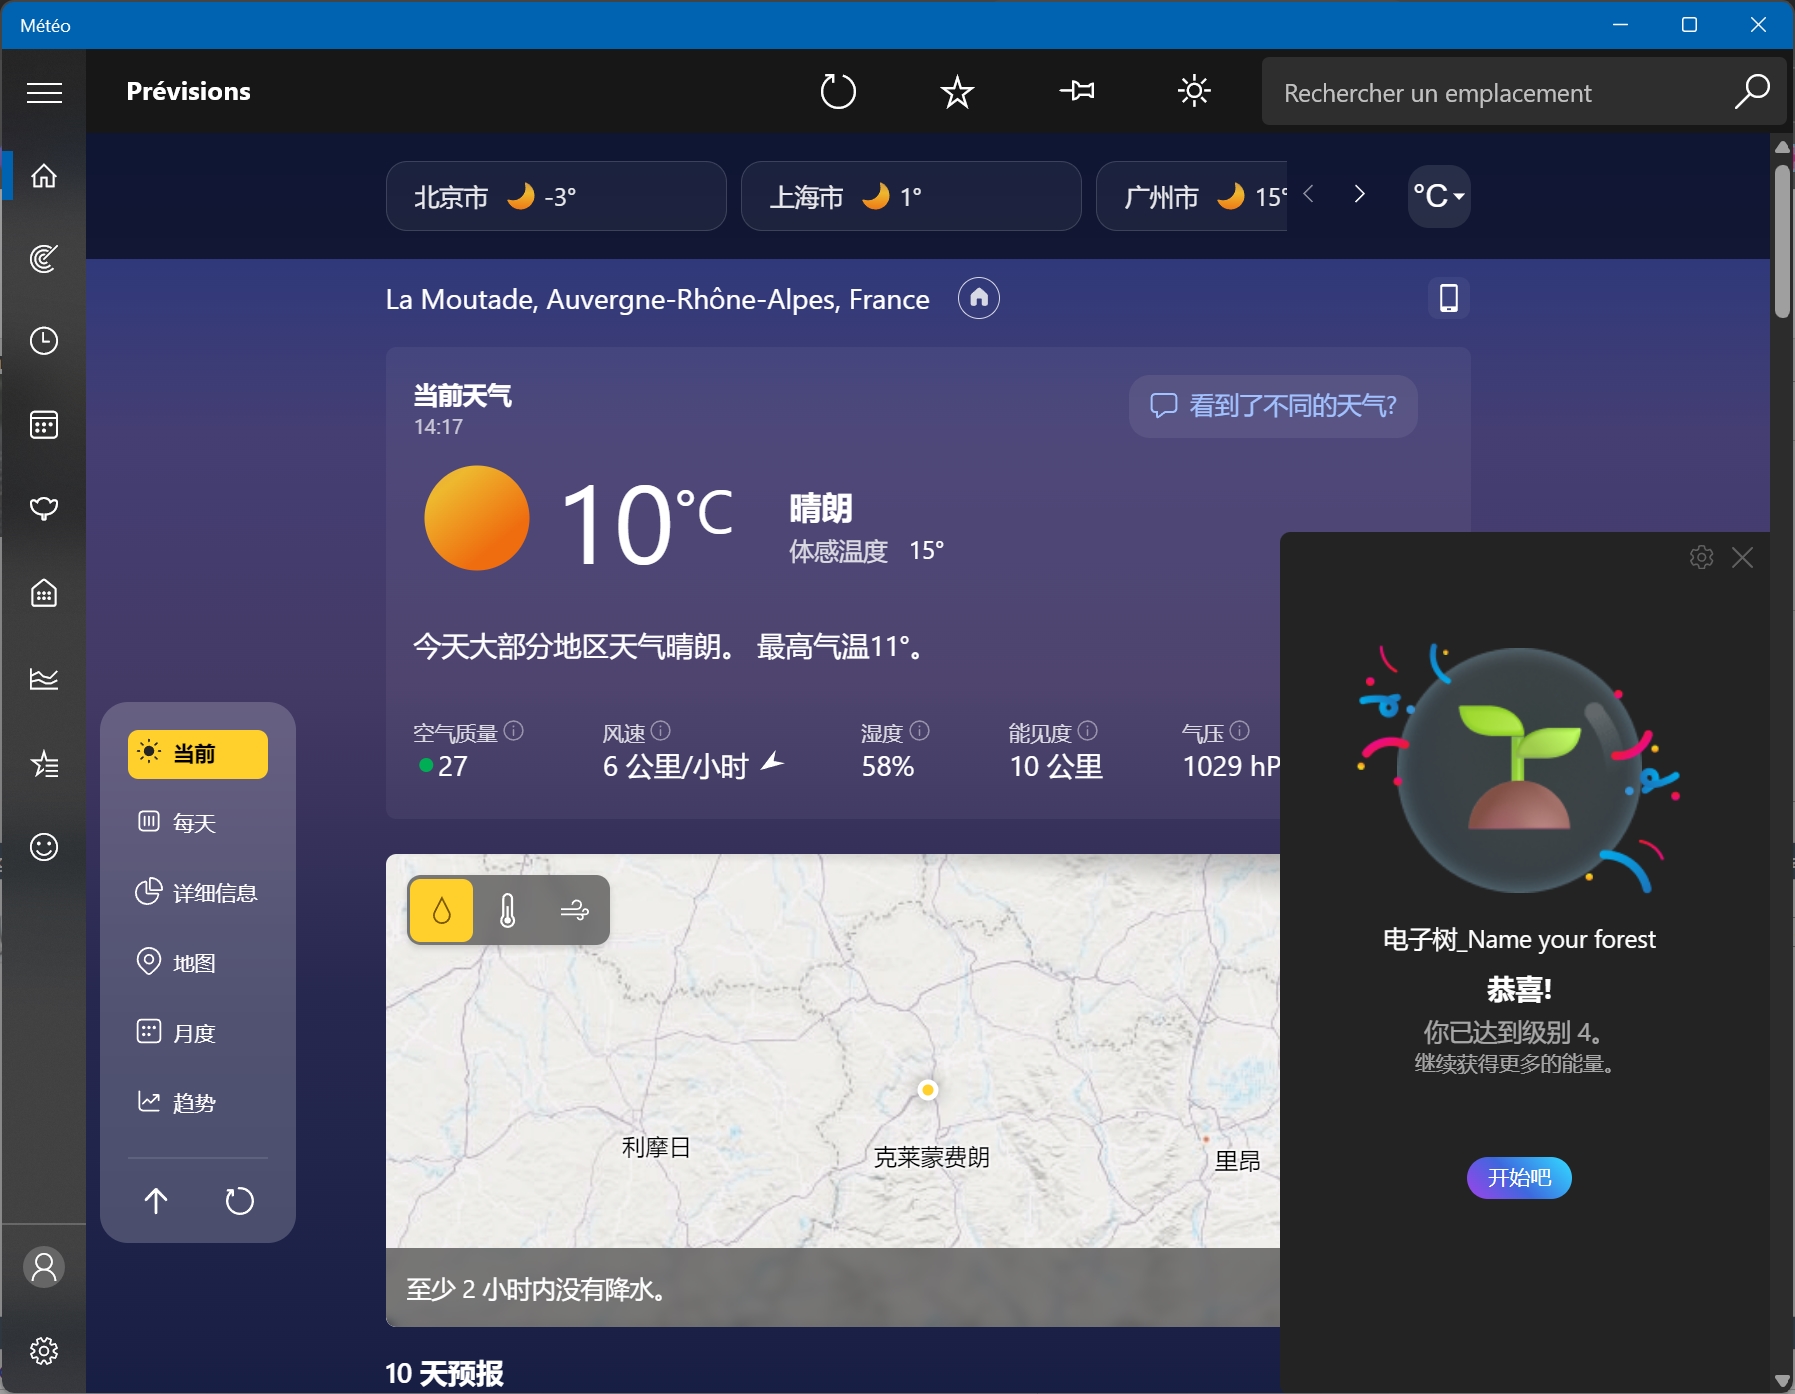Click the vertical scrollbar thumb

coord(1782,241)
